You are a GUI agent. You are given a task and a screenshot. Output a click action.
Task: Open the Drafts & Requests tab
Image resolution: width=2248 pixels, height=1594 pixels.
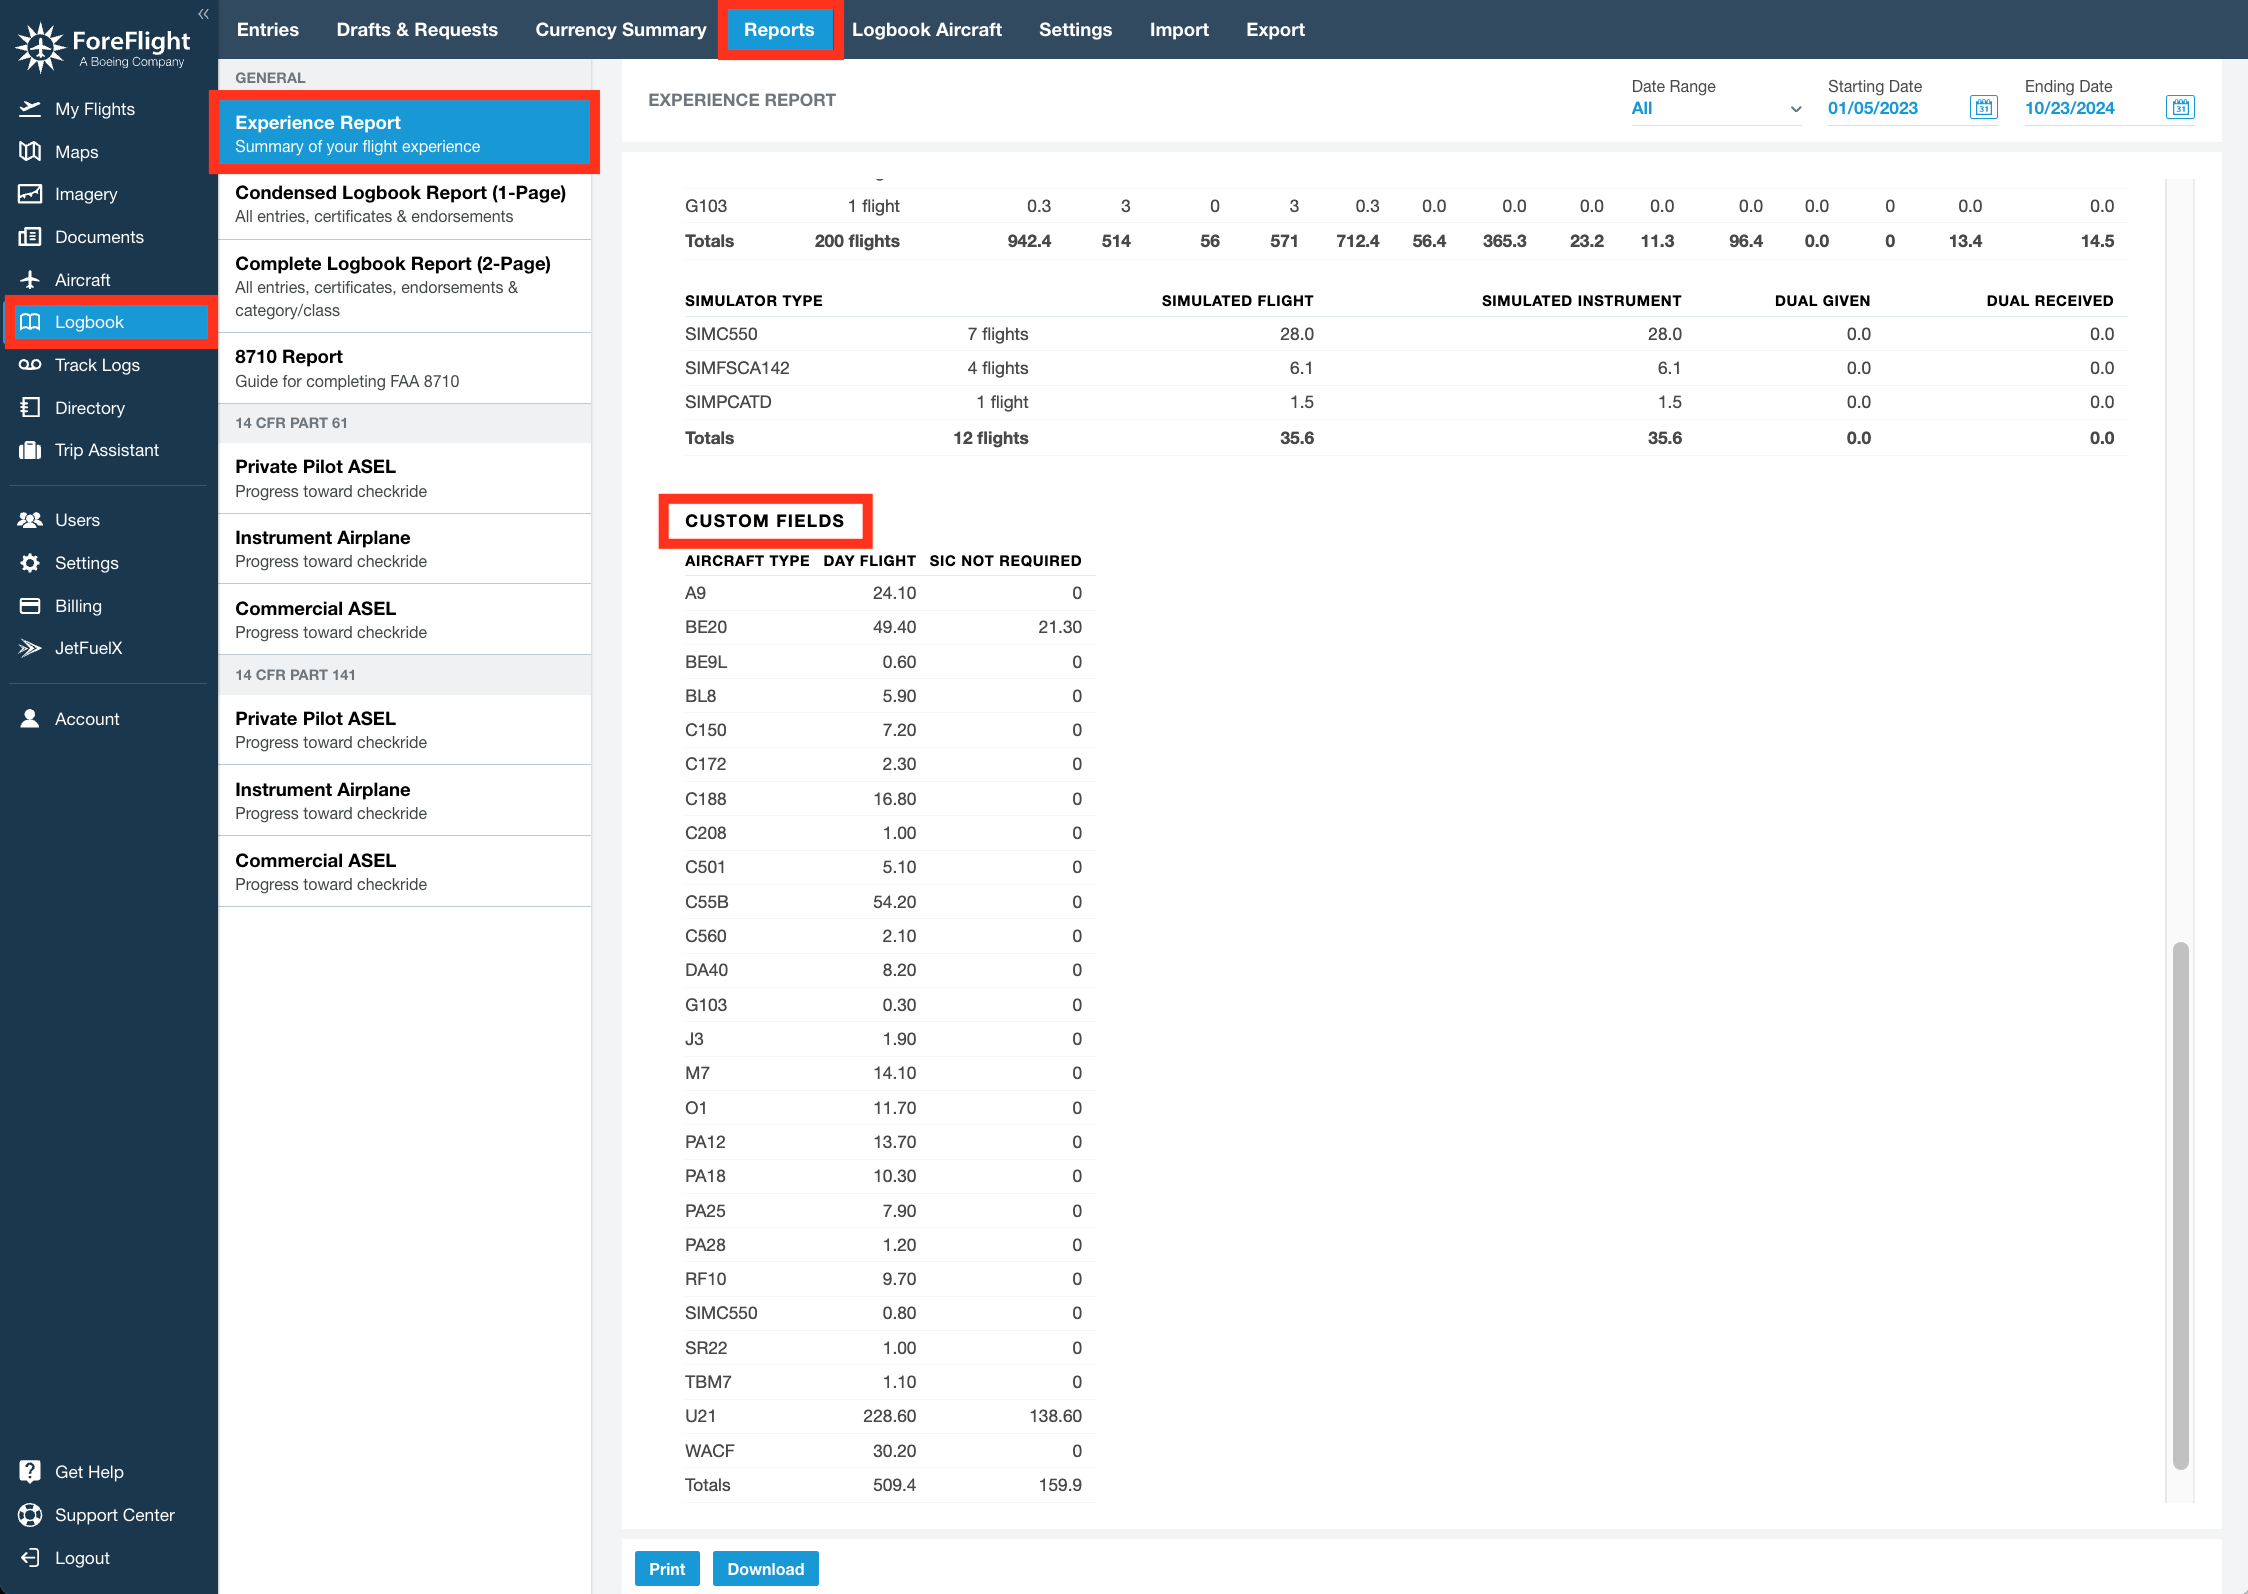coord(417,29)
